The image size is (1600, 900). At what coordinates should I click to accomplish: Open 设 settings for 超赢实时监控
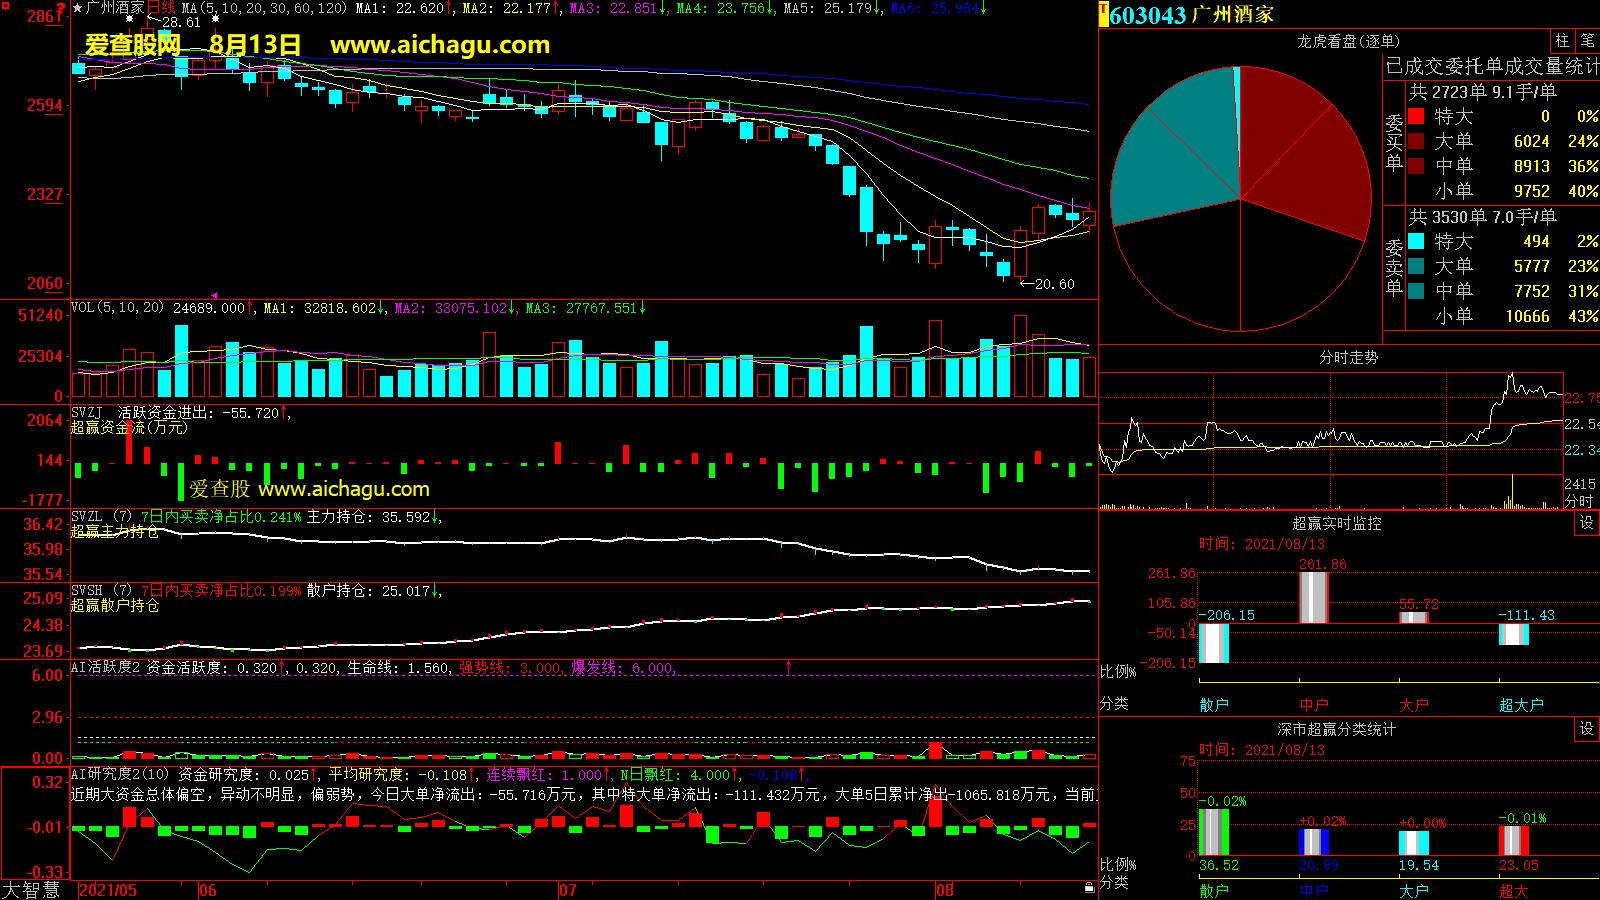[1586, 523]
